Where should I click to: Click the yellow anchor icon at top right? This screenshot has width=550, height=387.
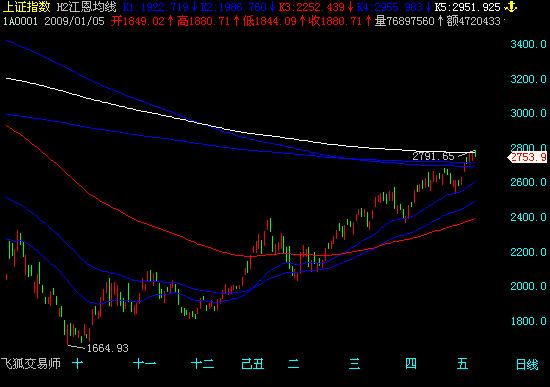click(511, 7)
